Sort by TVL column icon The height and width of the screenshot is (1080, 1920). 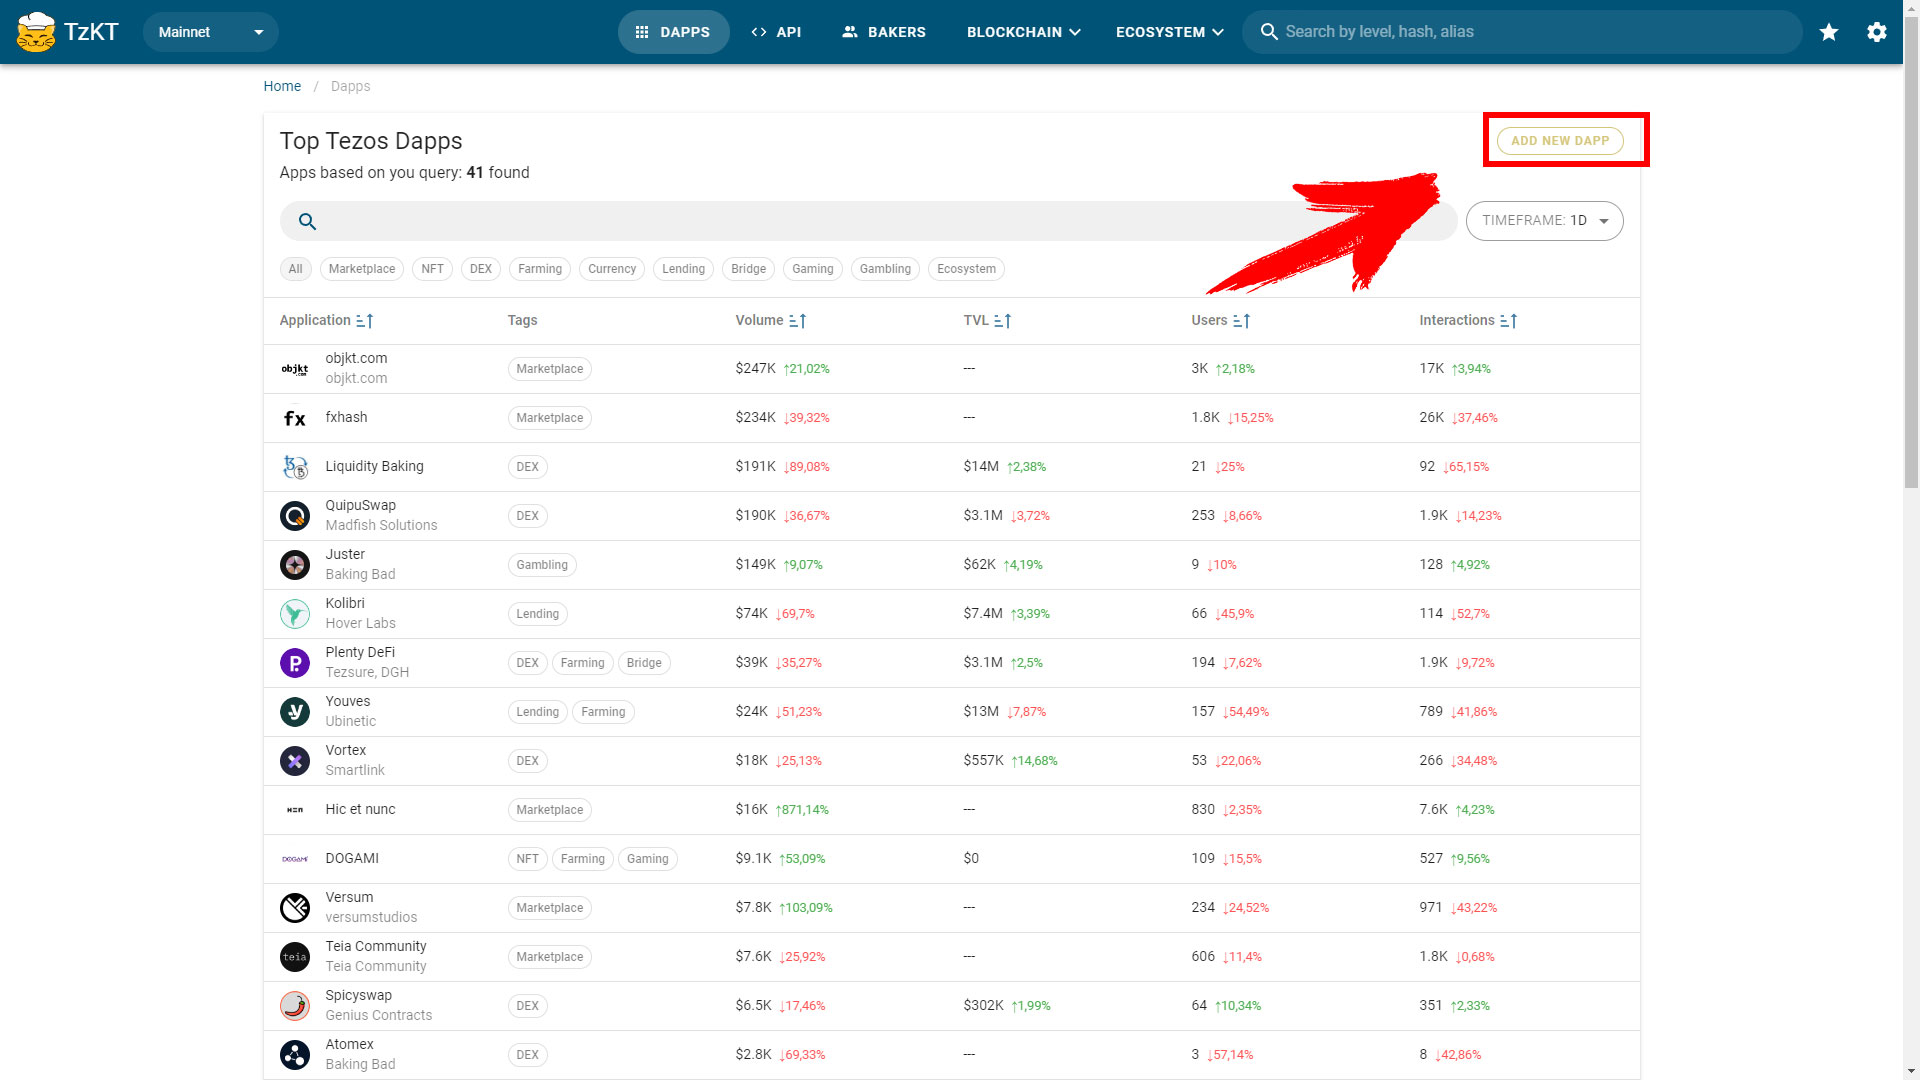click(1002, 321)
